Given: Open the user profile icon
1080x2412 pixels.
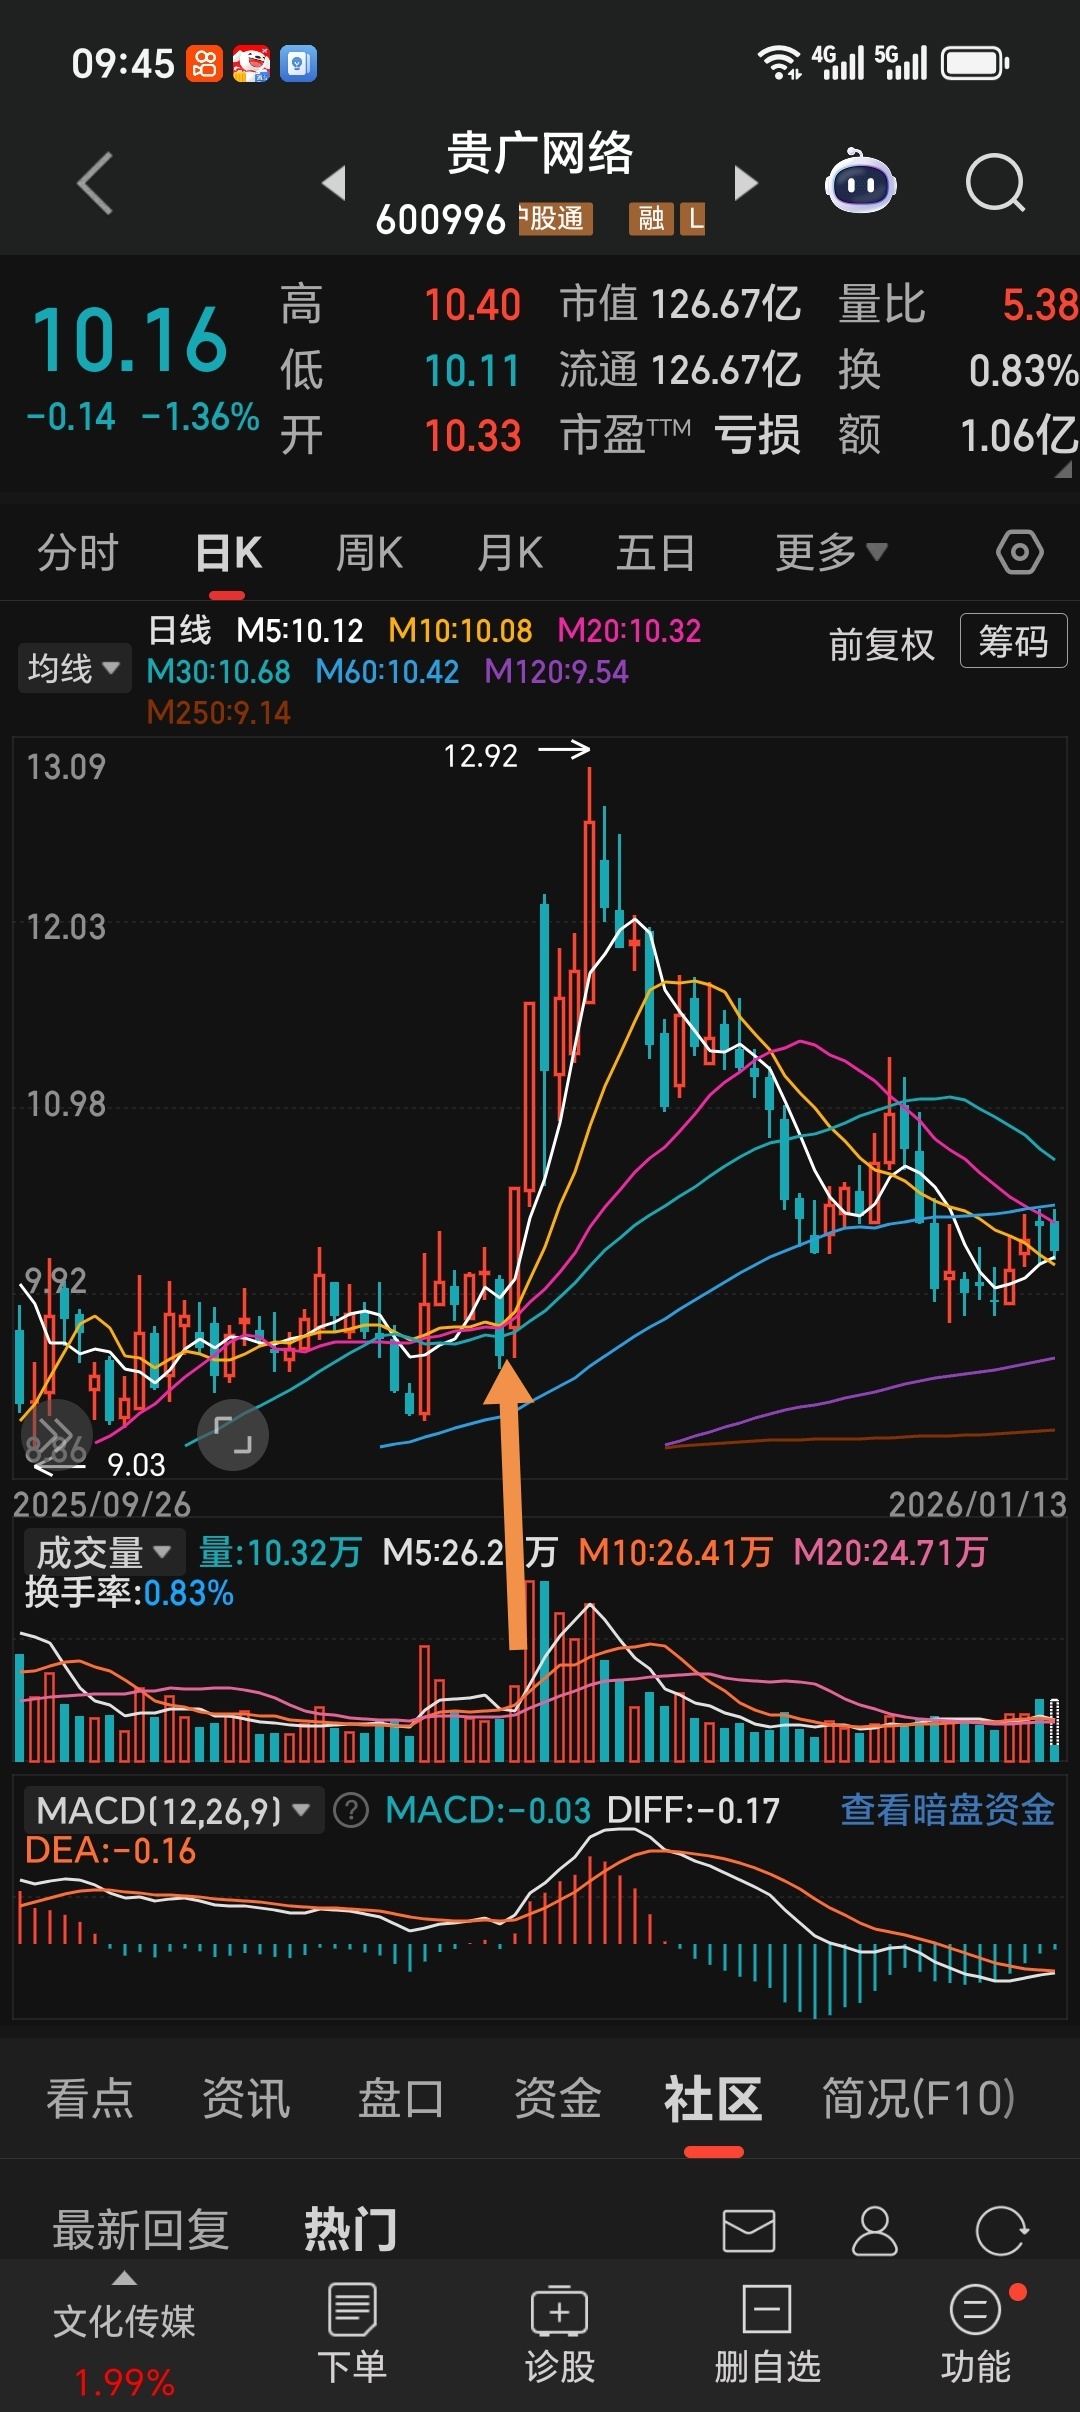Looking at the screenshot, I should pyautogui.click(x=875, y=2231).
